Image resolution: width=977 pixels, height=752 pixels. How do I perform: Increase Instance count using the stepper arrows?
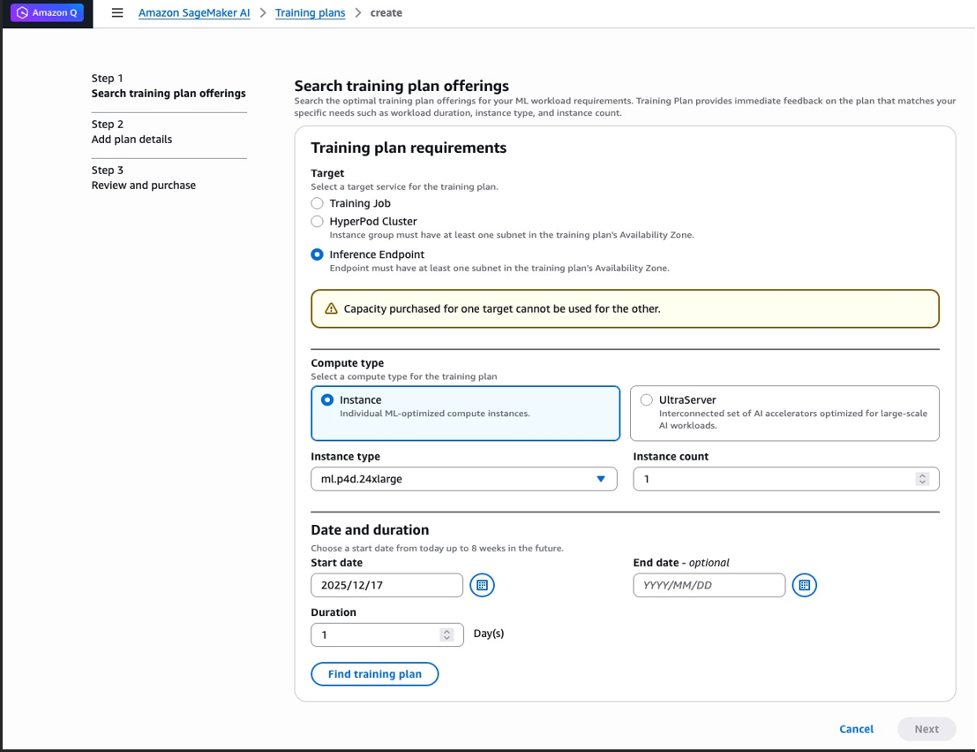tap(922, 479)
